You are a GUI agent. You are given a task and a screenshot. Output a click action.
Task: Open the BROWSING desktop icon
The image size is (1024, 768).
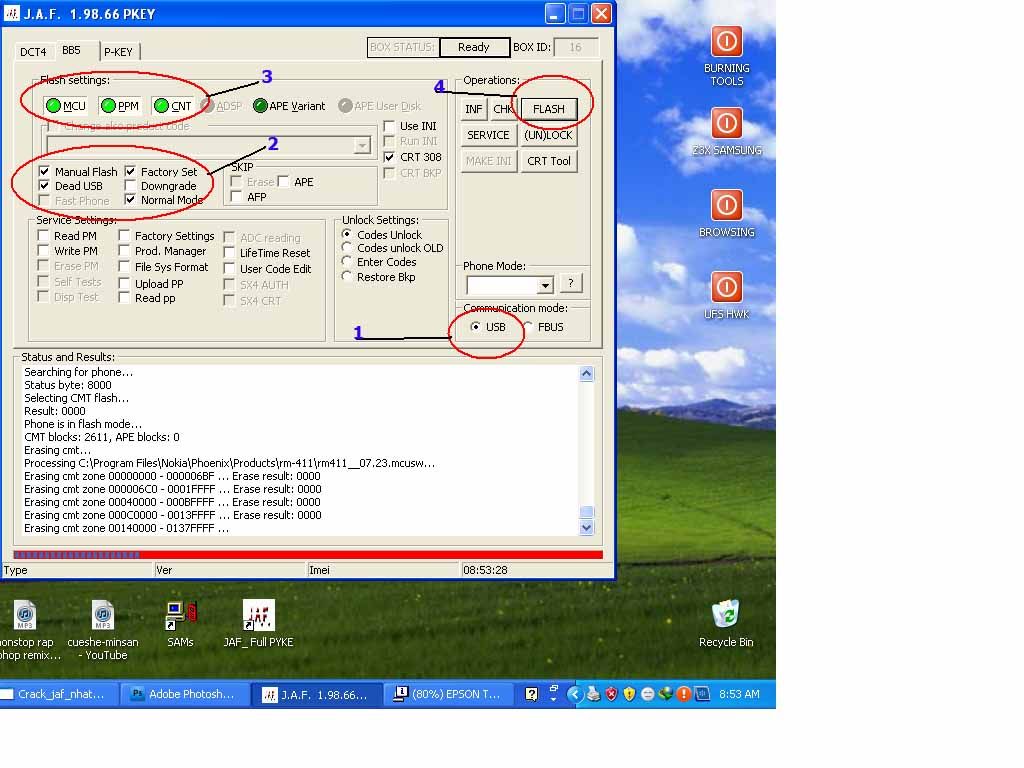click(726, 205)
